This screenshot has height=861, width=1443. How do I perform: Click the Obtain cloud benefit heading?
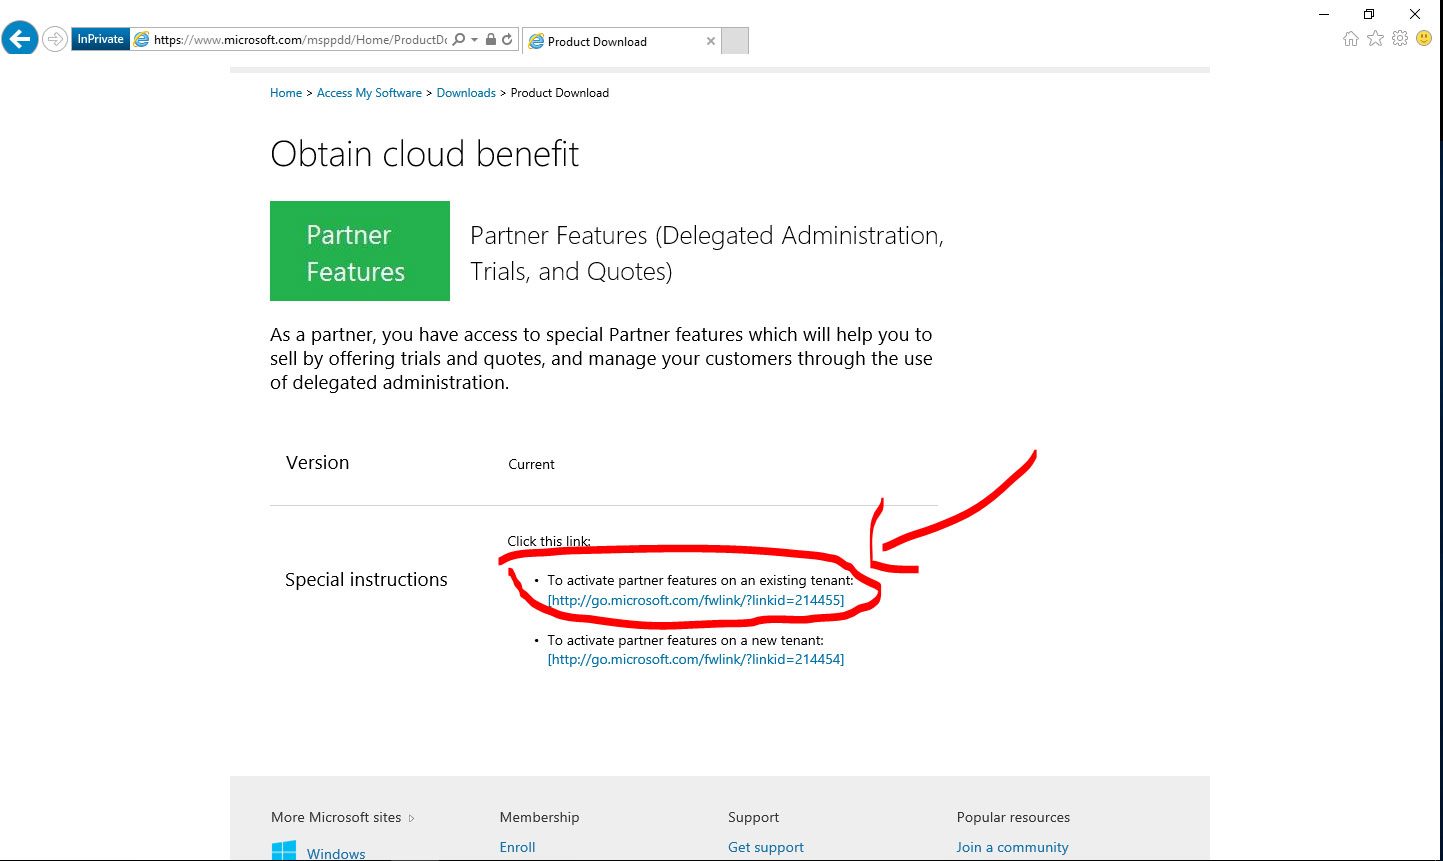pyautogui.click(x=425, y=154)
